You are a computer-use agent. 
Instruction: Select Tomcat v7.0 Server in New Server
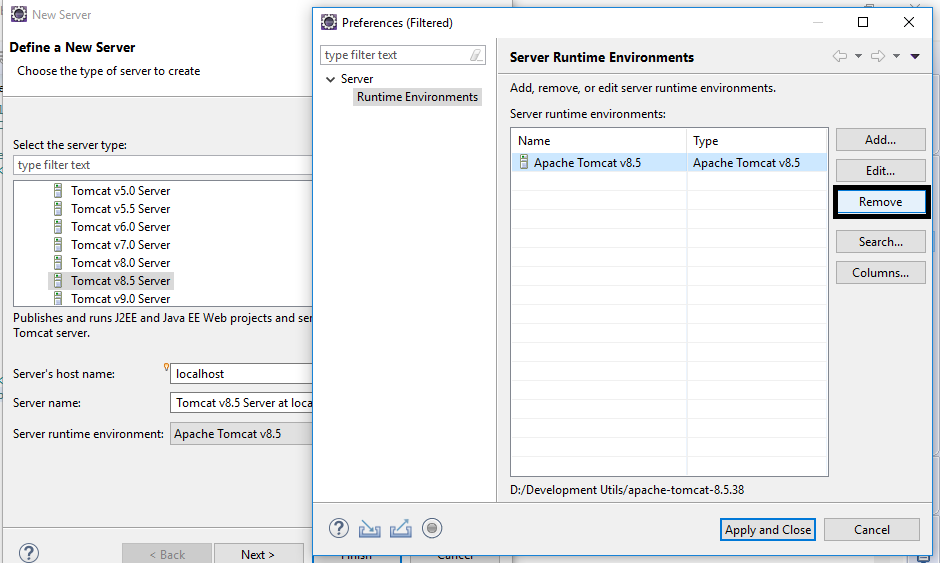(120, 245)
